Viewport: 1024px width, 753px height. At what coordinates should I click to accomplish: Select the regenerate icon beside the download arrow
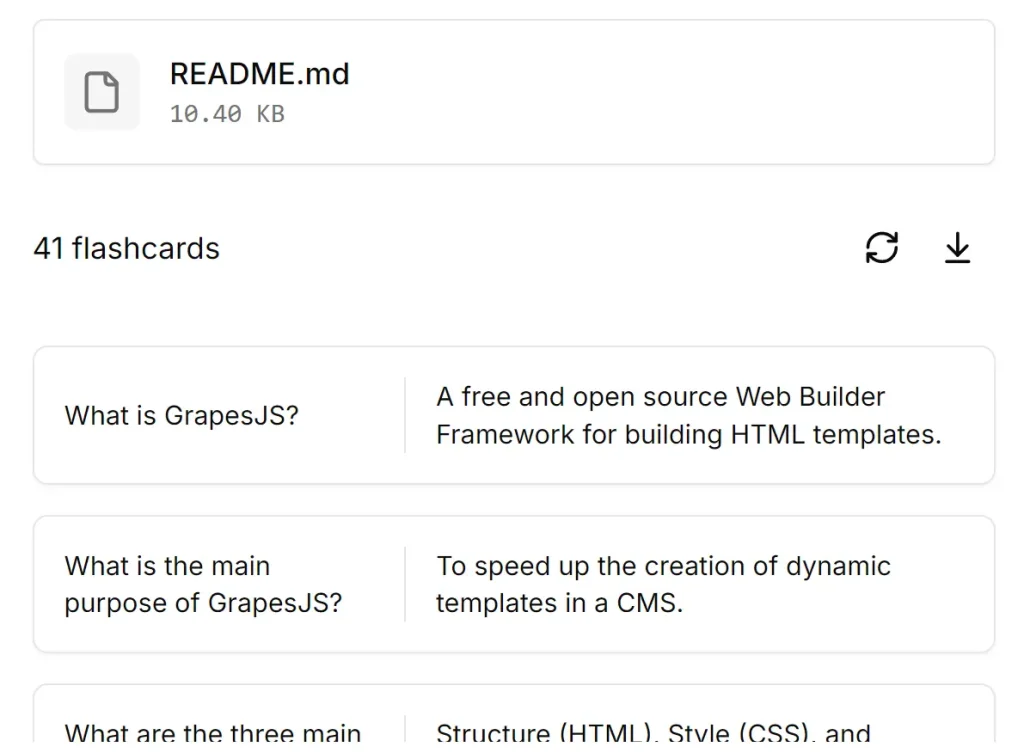(881, 248)
